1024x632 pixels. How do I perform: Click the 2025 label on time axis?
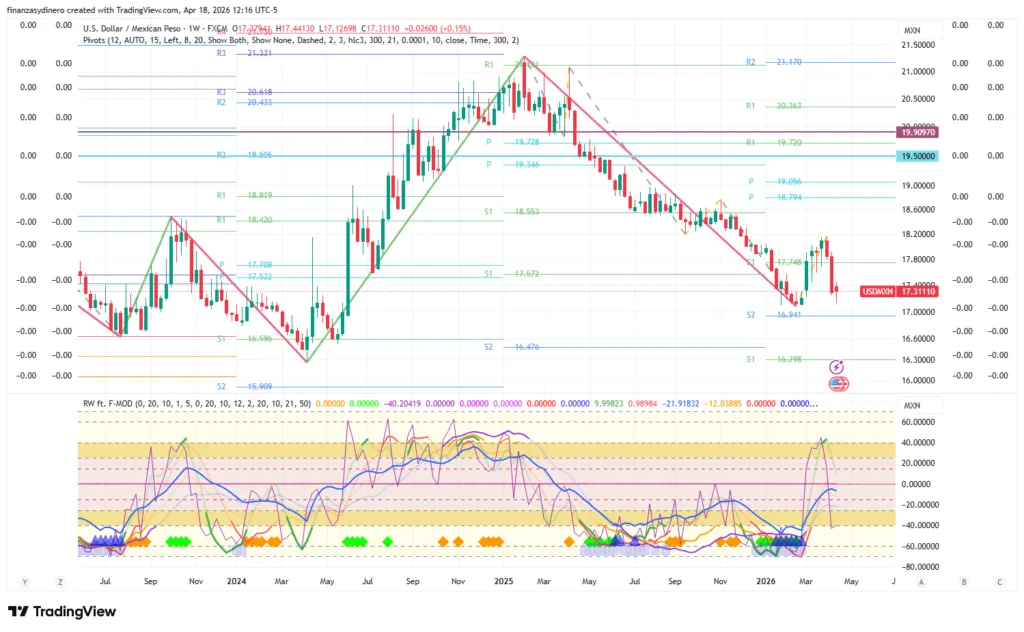coord(503,581)
